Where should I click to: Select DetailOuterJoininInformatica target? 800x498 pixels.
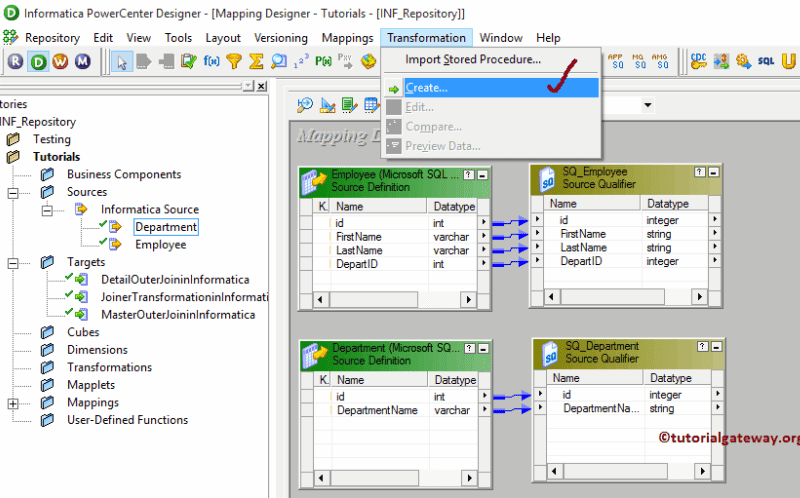[175, 280]
